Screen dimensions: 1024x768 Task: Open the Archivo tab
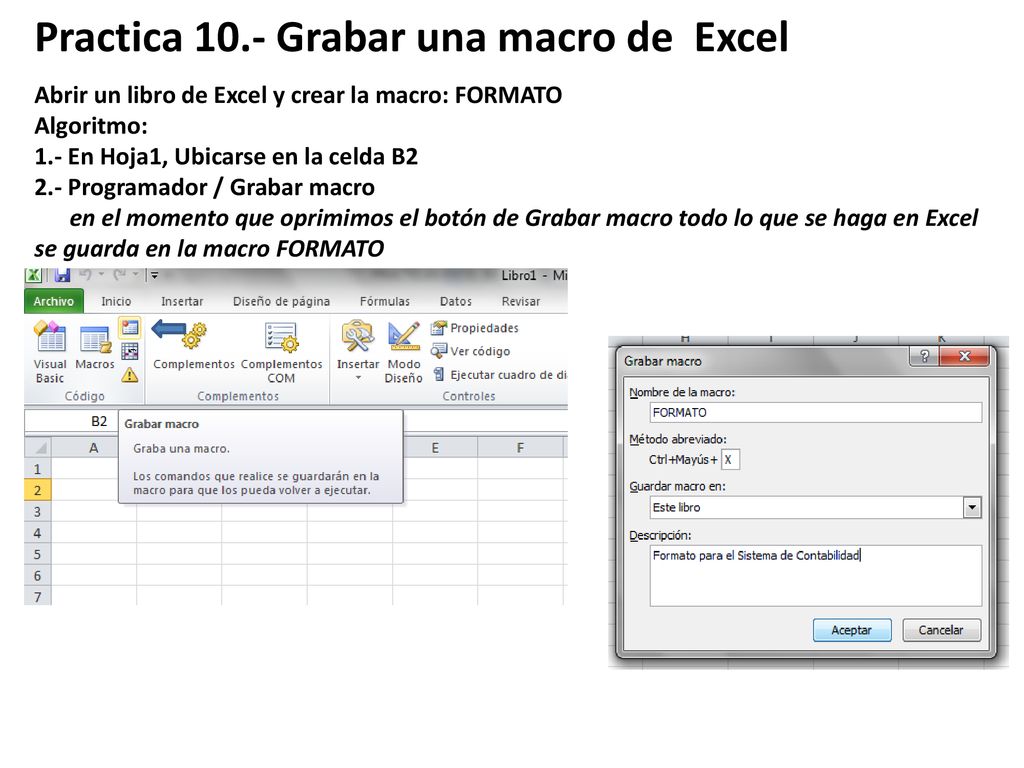click(54, 301)
